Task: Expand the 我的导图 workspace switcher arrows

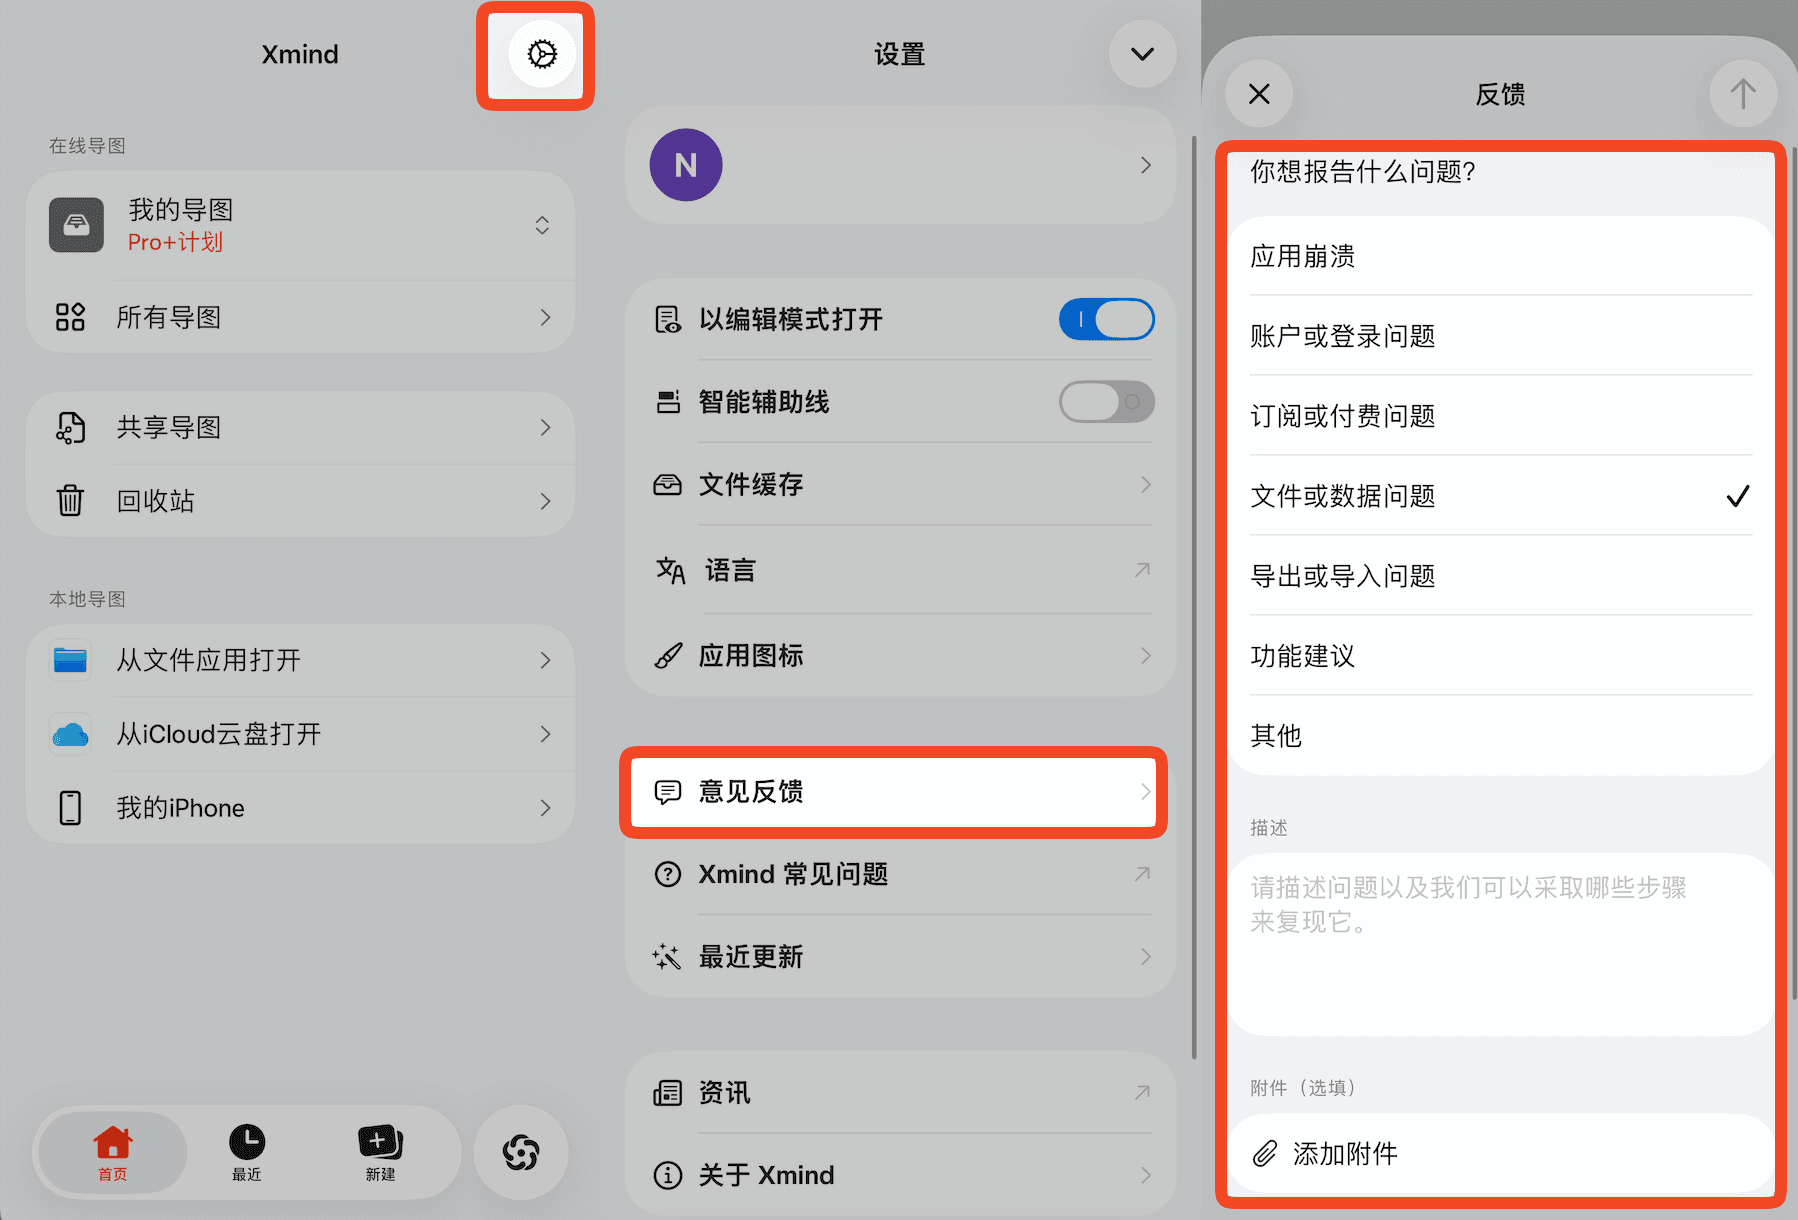Action: [542, 225]
